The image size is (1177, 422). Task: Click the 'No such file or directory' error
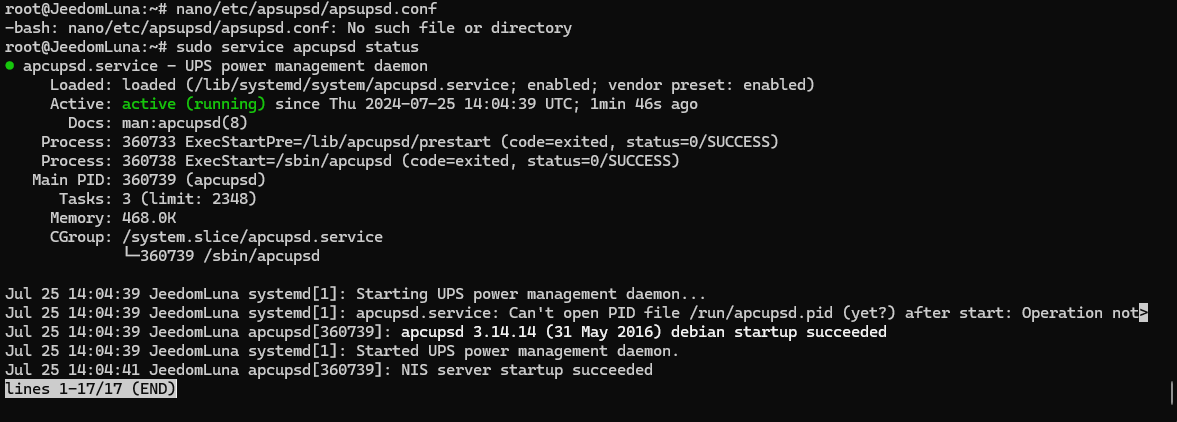[x=470, y=28]
